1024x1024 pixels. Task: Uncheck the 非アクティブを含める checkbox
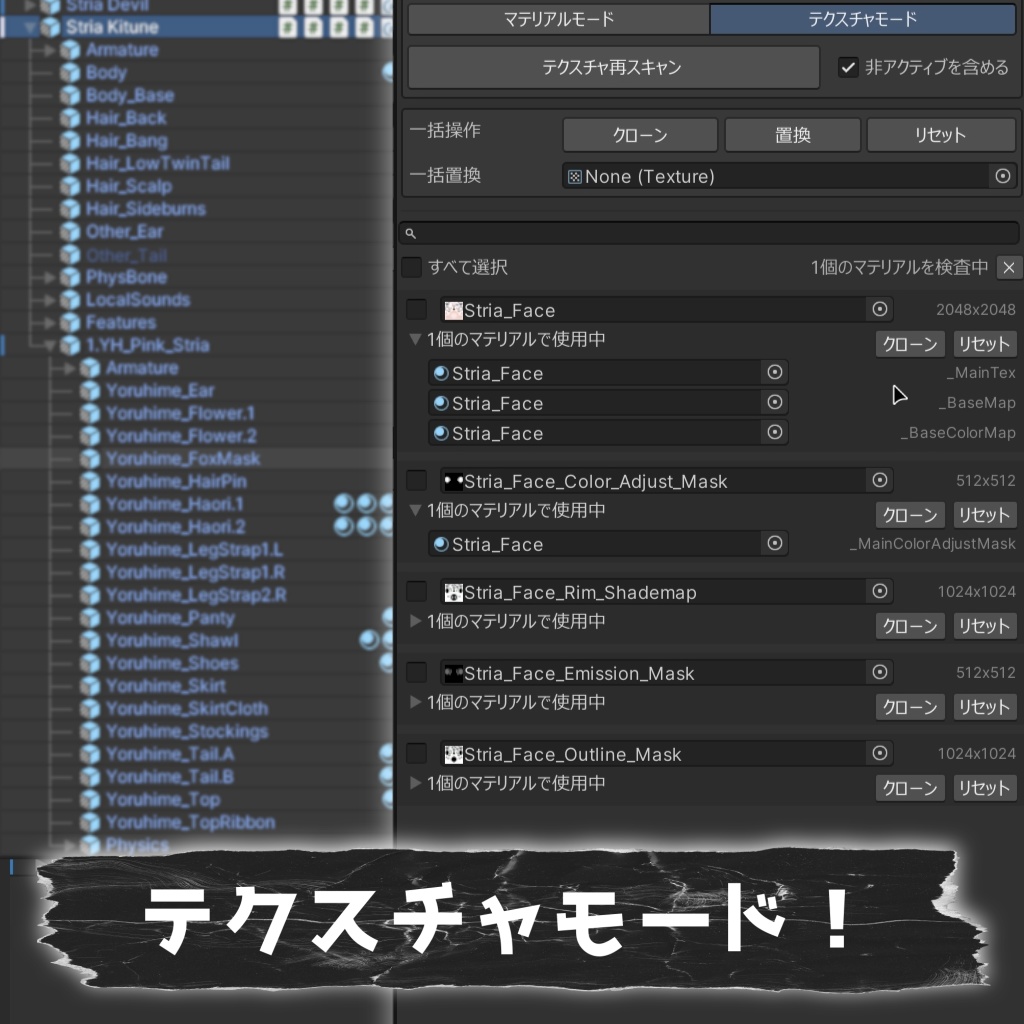[849, 68]
